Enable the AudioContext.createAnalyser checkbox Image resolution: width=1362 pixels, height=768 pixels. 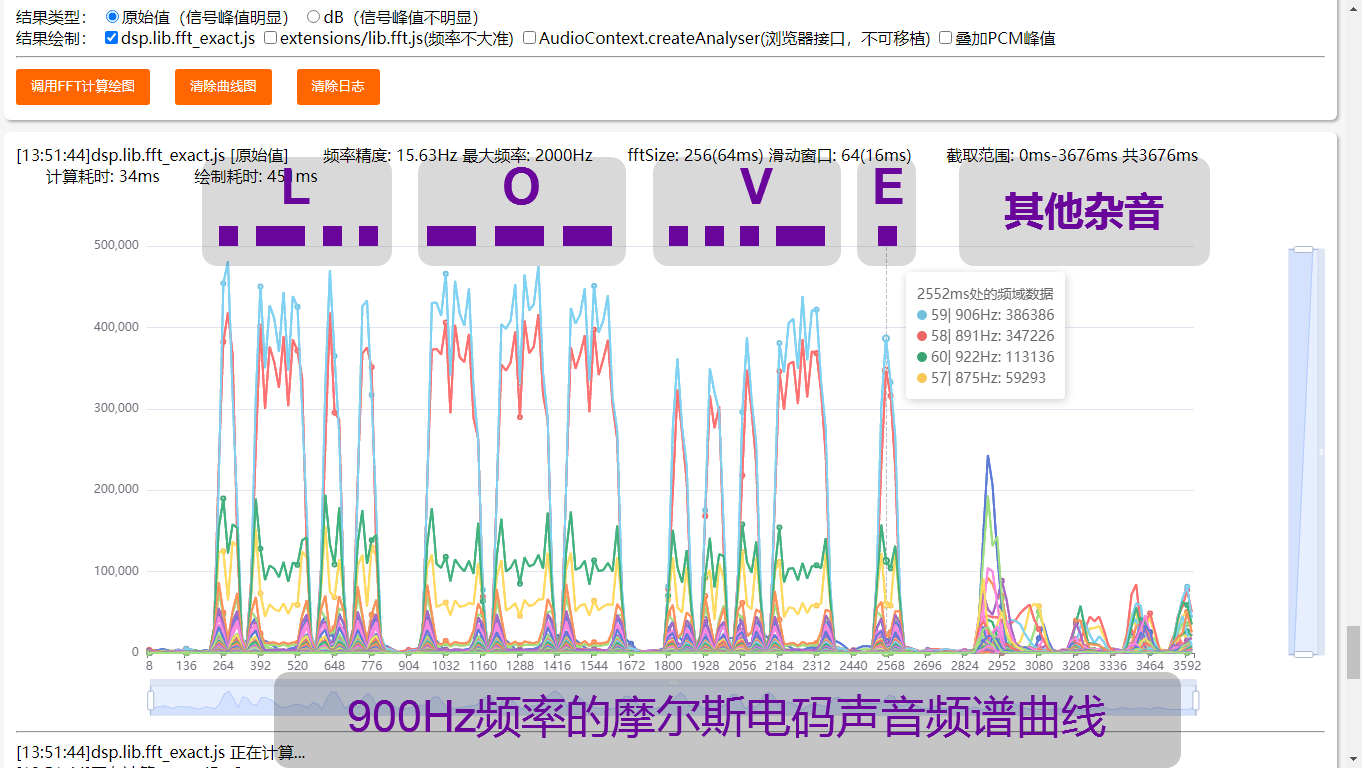(x=530, y=38)
